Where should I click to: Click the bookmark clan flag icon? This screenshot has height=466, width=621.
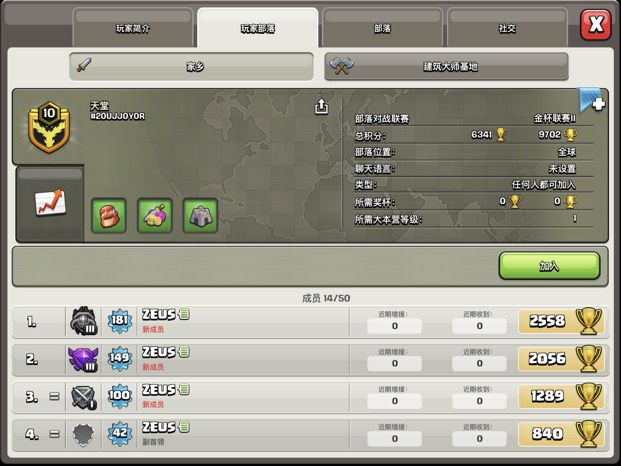[x=592, y=101]
